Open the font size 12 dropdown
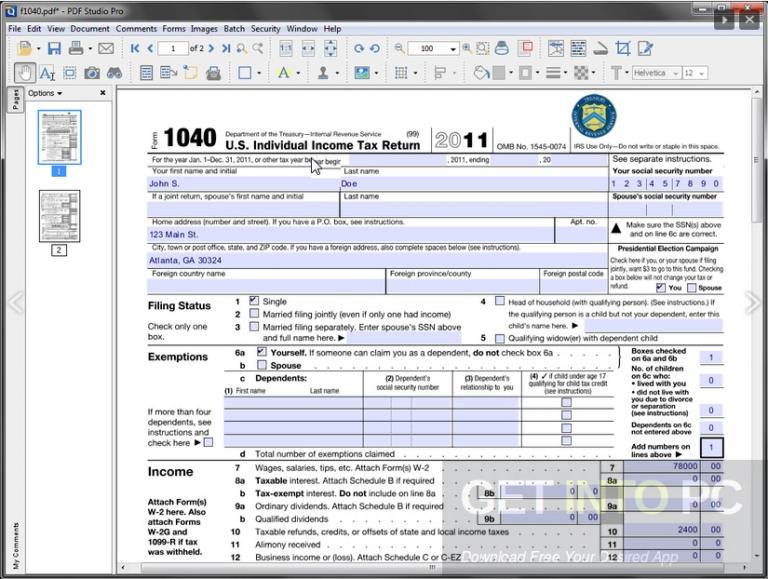768x579 pixels. 702,73
